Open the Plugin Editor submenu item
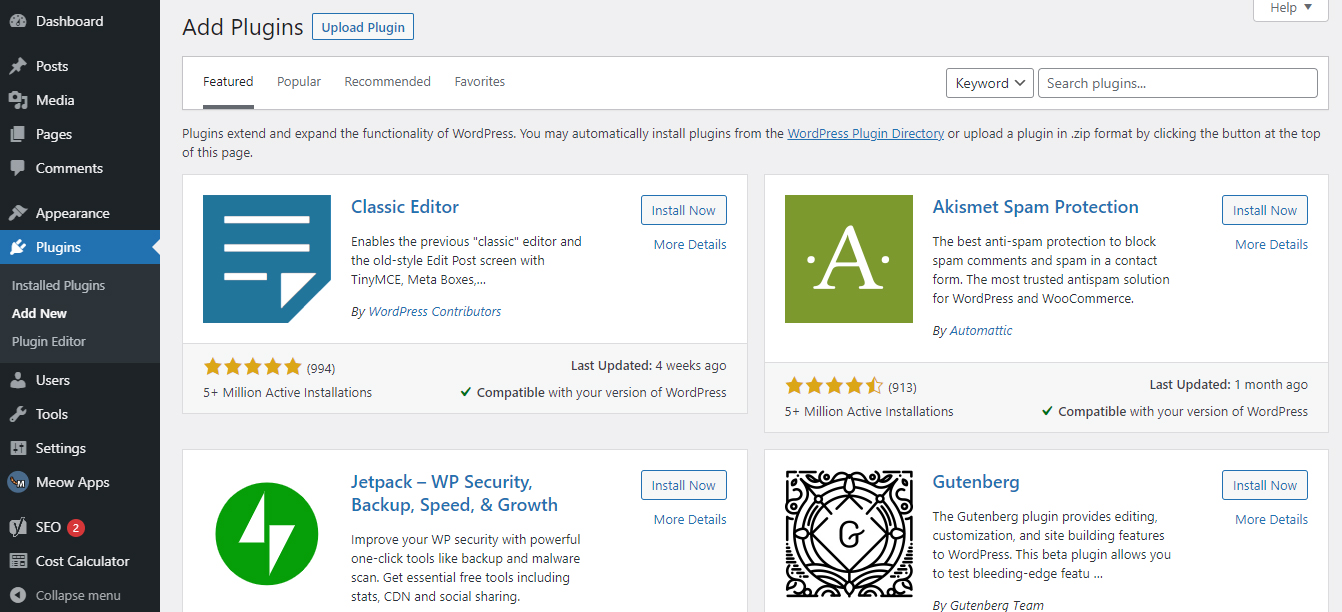Image resolution: width=1342 pixels, height=612 pixels. [48, 341]
